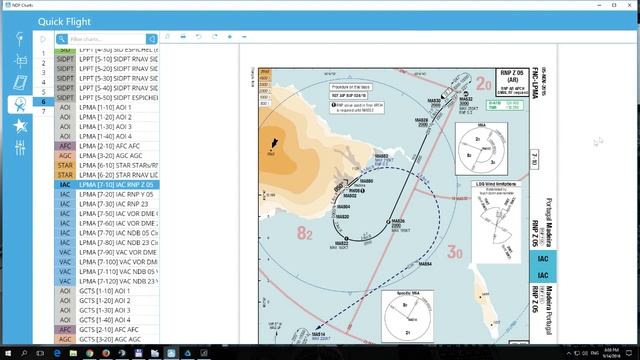Open LPMA [7-50] IAC VOR DME chart
Viewport: 640px width, 360px height.
(107, 213)
